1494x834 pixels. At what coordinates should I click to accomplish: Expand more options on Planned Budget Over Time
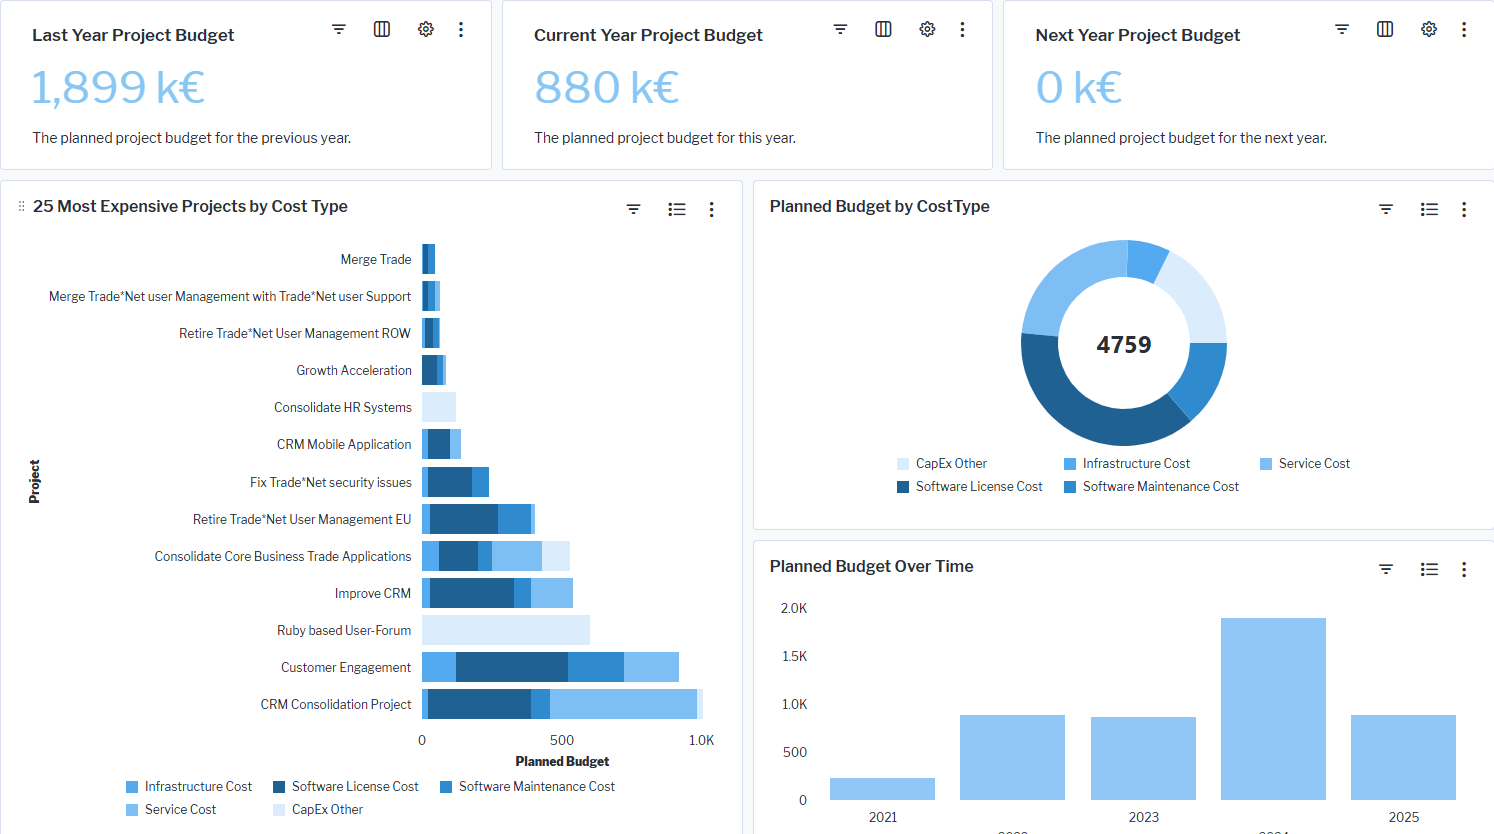(1464, 569)
